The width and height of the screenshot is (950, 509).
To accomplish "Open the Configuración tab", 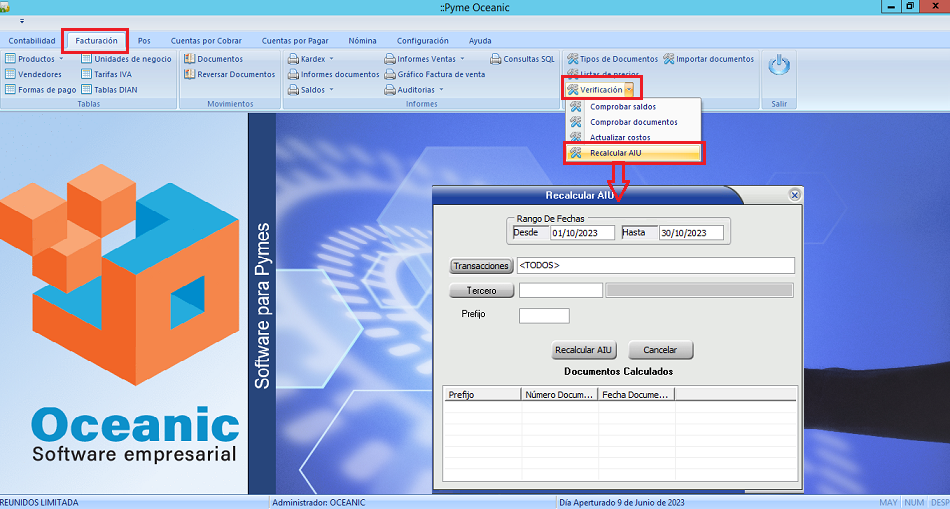I will (x=422, y=41).
